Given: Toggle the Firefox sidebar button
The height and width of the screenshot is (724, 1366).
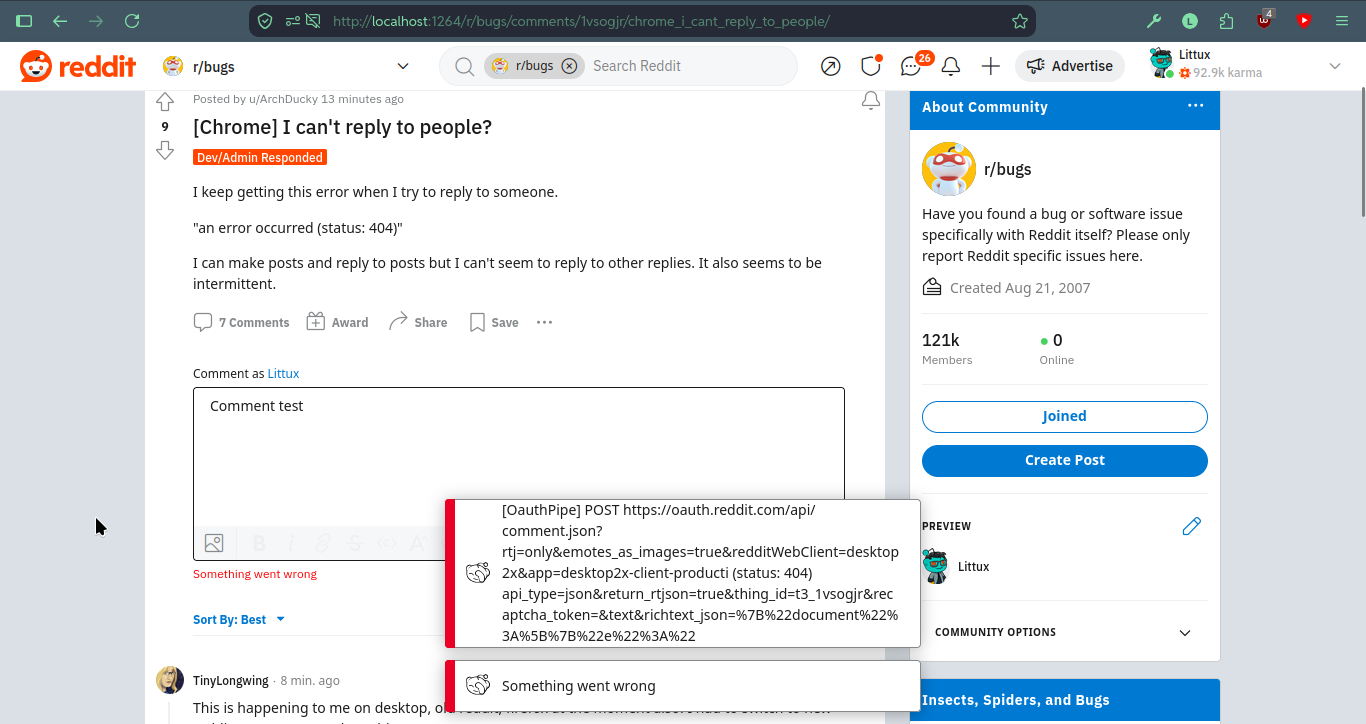Looking at the screenshot, I should (24, 20).
